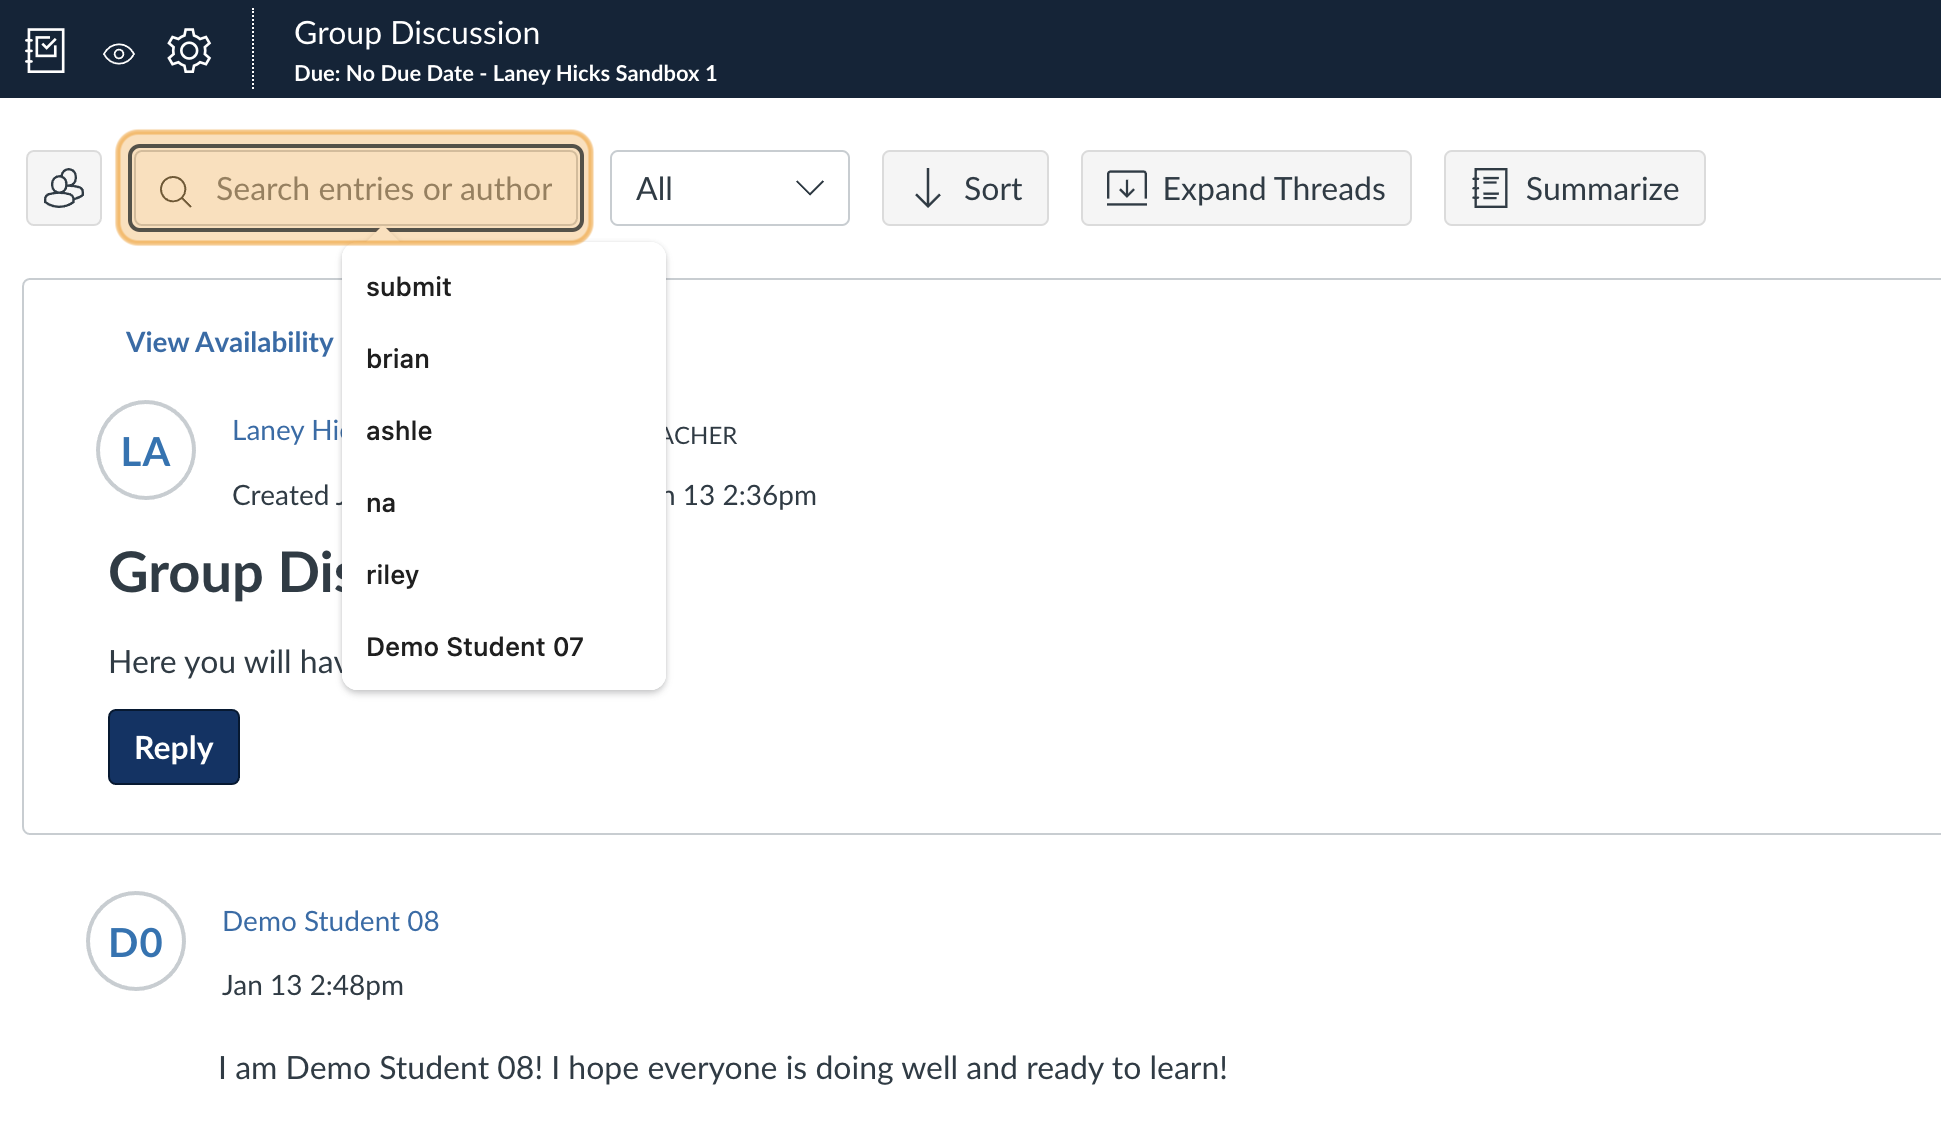Click the group members icon beside search
Image resolution: width=1941 pixels, height=1124 pixels.
[63, 188]
